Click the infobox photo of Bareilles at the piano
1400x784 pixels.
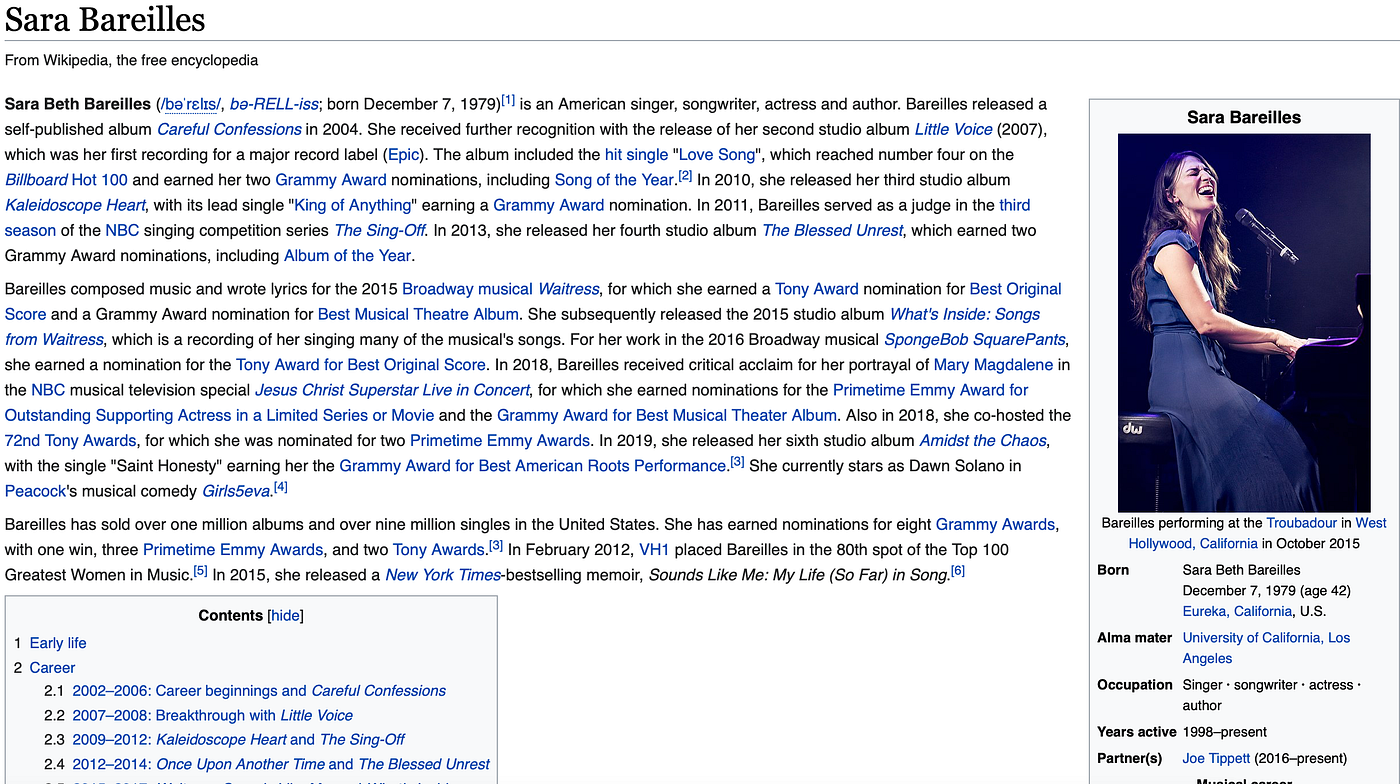pos(1244,323)
